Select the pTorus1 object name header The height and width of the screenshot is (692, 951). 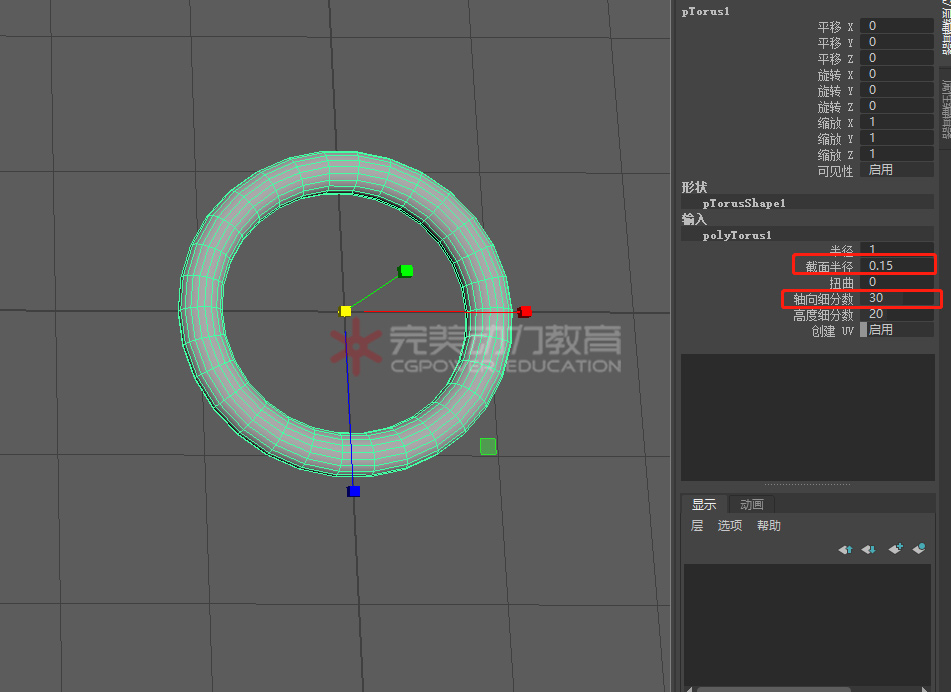706,12
